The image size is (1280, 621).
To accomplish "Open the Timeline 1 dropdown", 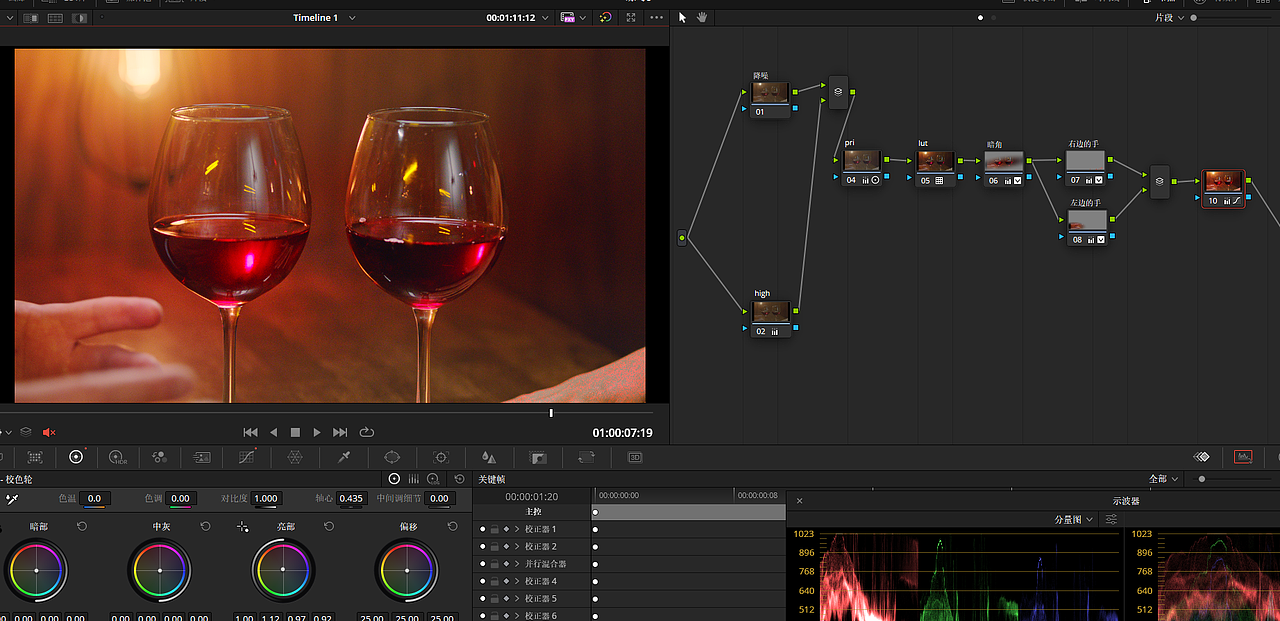I will (352, 18).
